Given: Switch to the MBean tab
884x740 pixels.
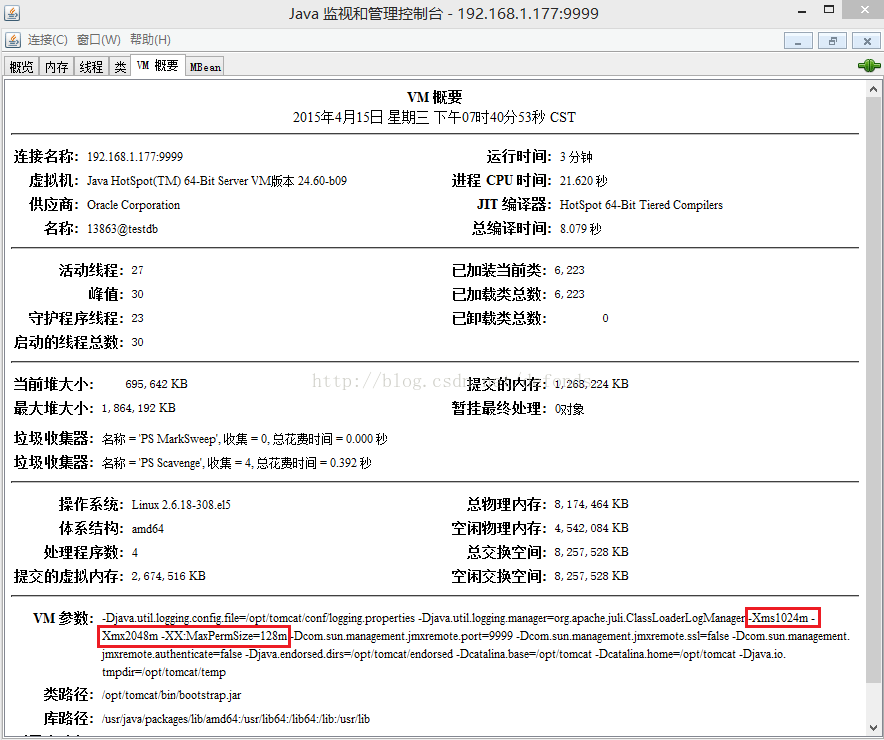Looking at the screenshot, I should 205,67.
